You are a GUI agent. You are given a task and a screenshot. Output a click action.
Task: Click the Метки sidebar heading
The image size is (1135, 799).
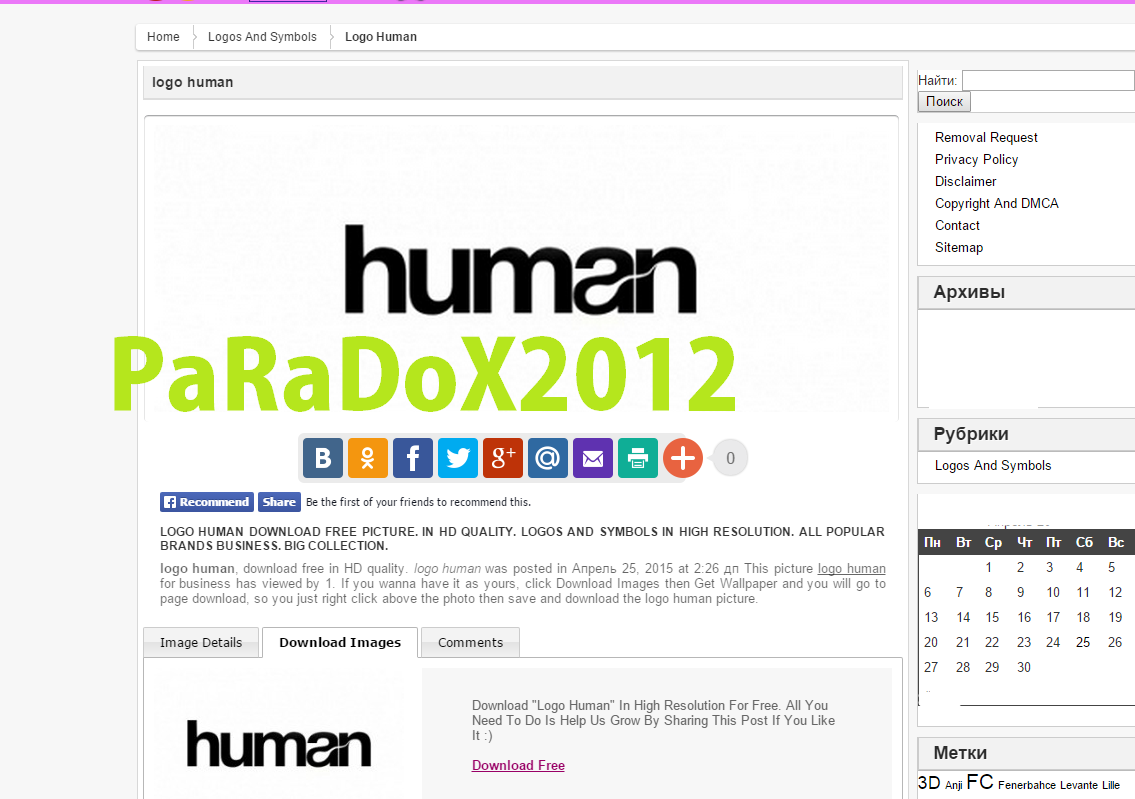(960, 753)
